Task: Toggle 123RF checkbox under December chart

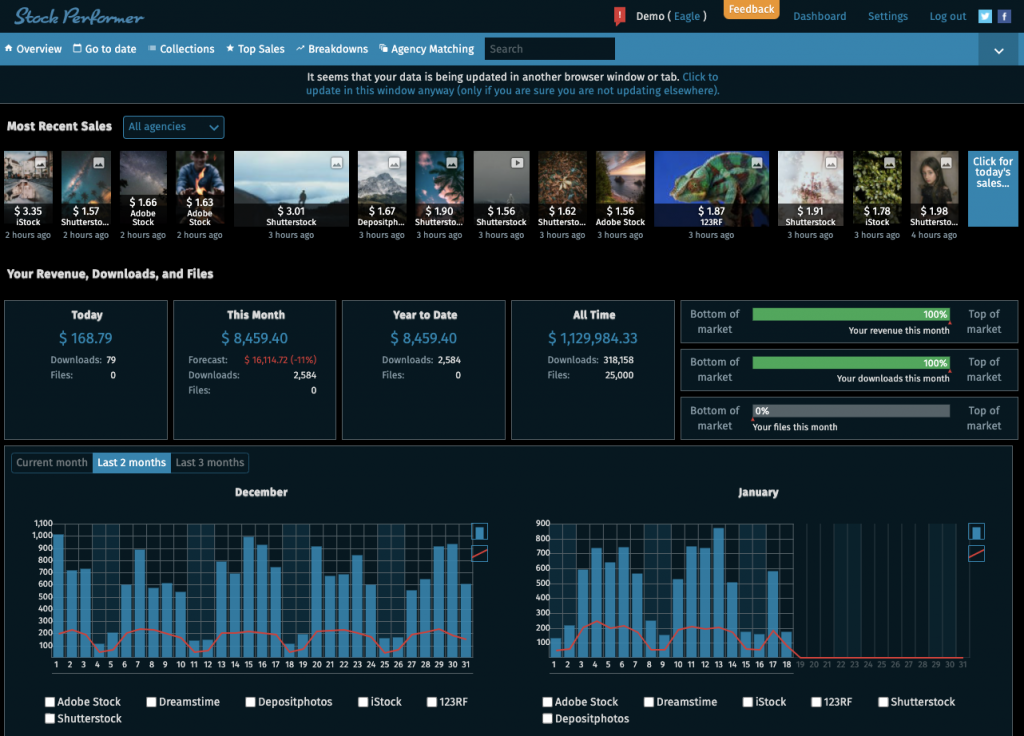Action: coord(432,702)
